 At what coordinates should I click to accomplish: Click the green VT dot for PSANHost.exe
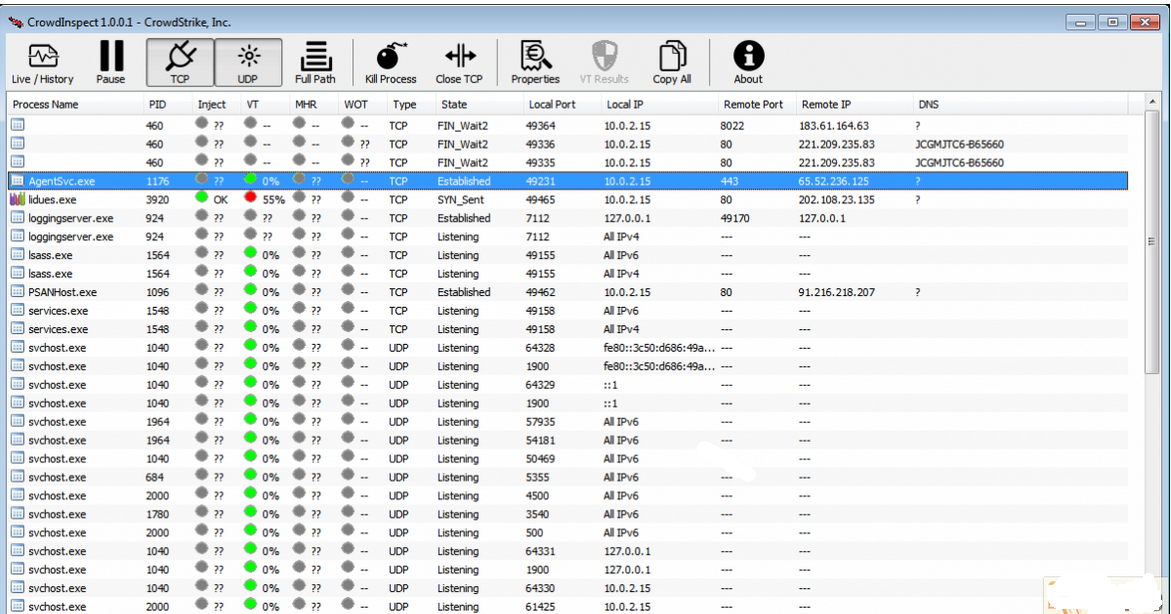click(251, 291)
